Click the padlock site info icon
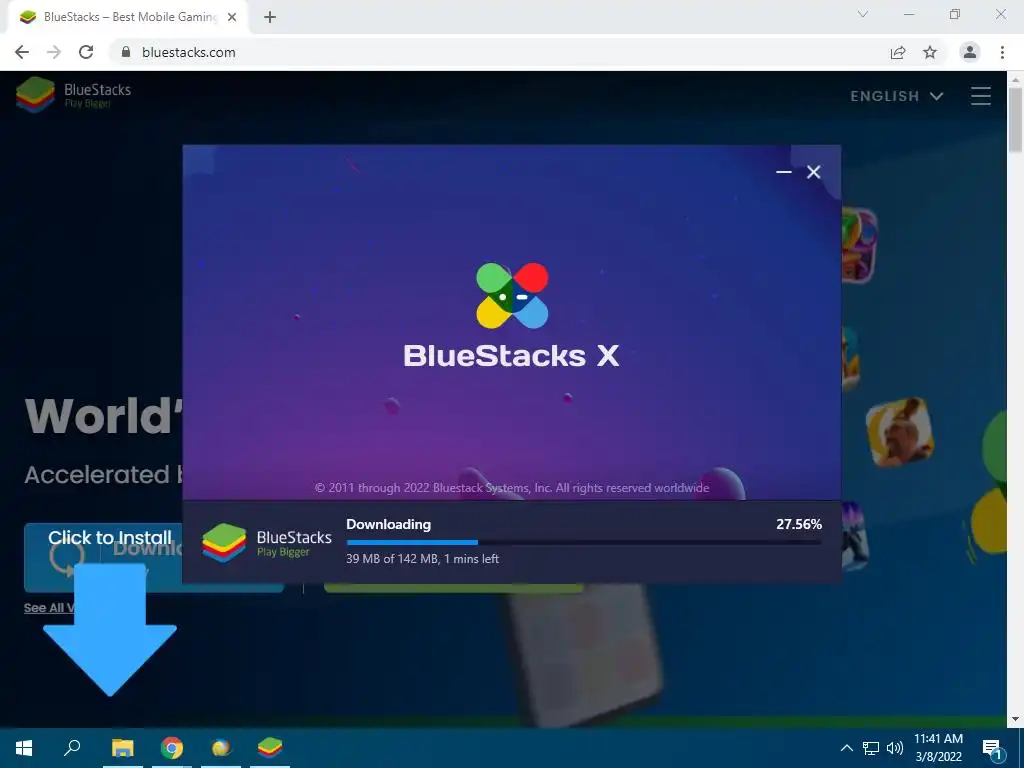1024x768 pixels. coord(126,52)
